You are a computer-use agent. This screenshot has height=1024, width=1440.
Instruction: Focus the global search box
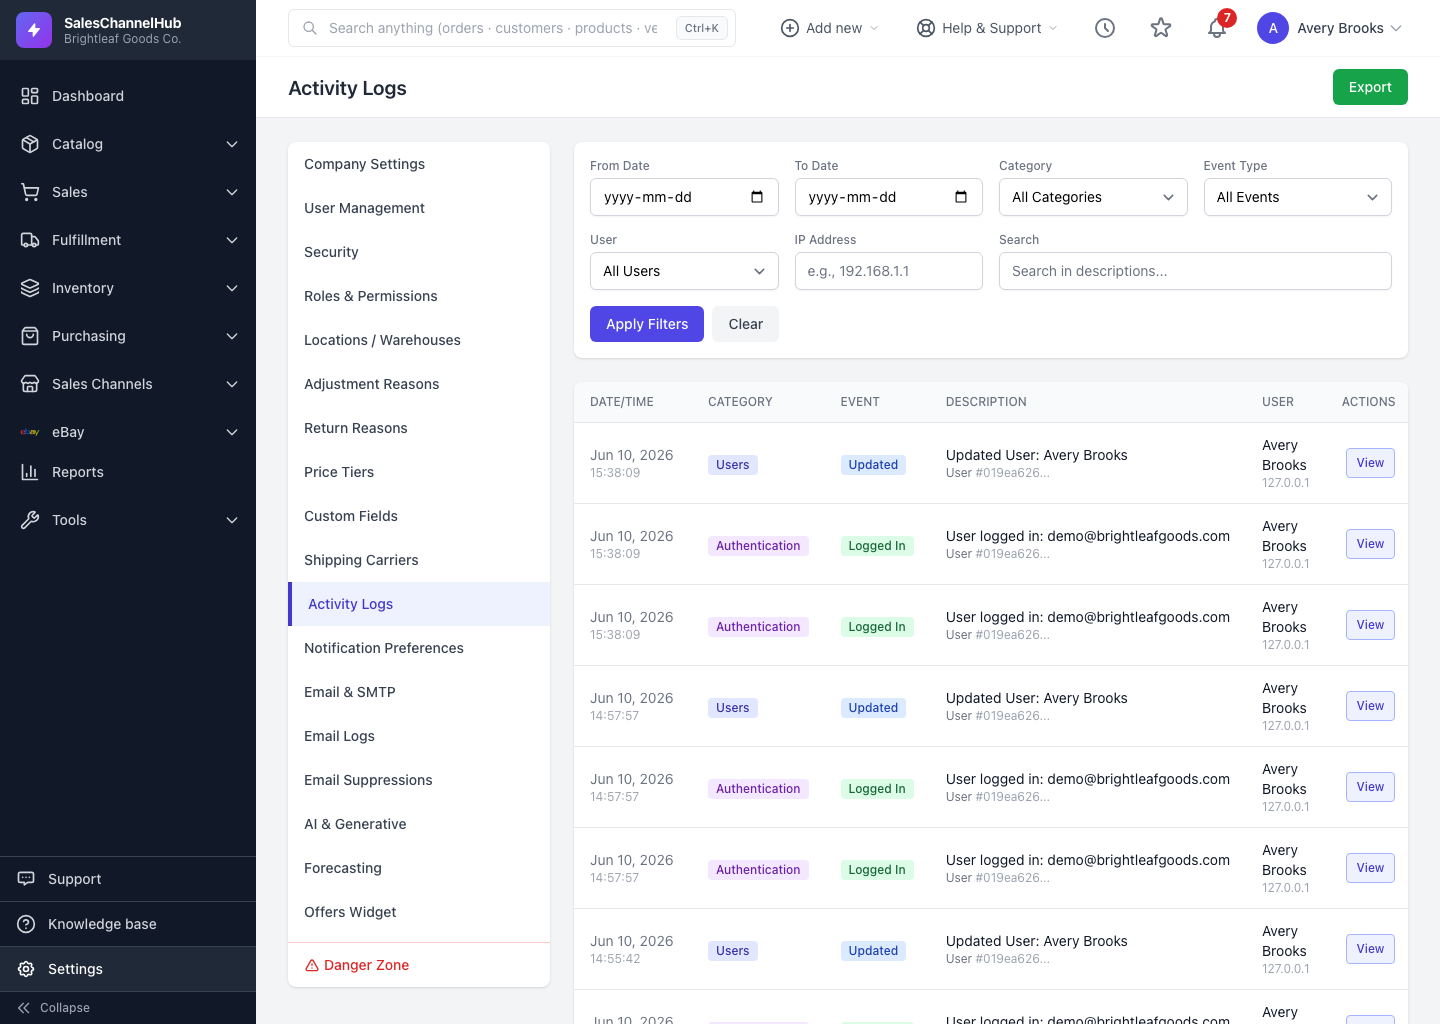click(x=512, y=28)
